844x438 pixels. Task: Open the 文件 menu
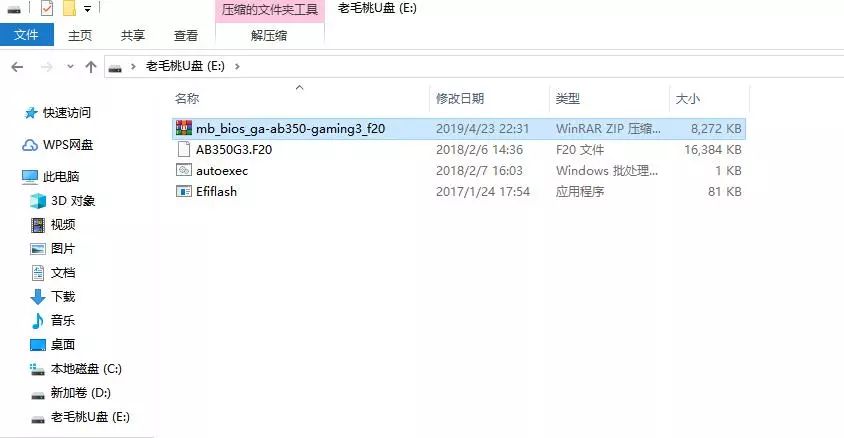tap(26, 35)
